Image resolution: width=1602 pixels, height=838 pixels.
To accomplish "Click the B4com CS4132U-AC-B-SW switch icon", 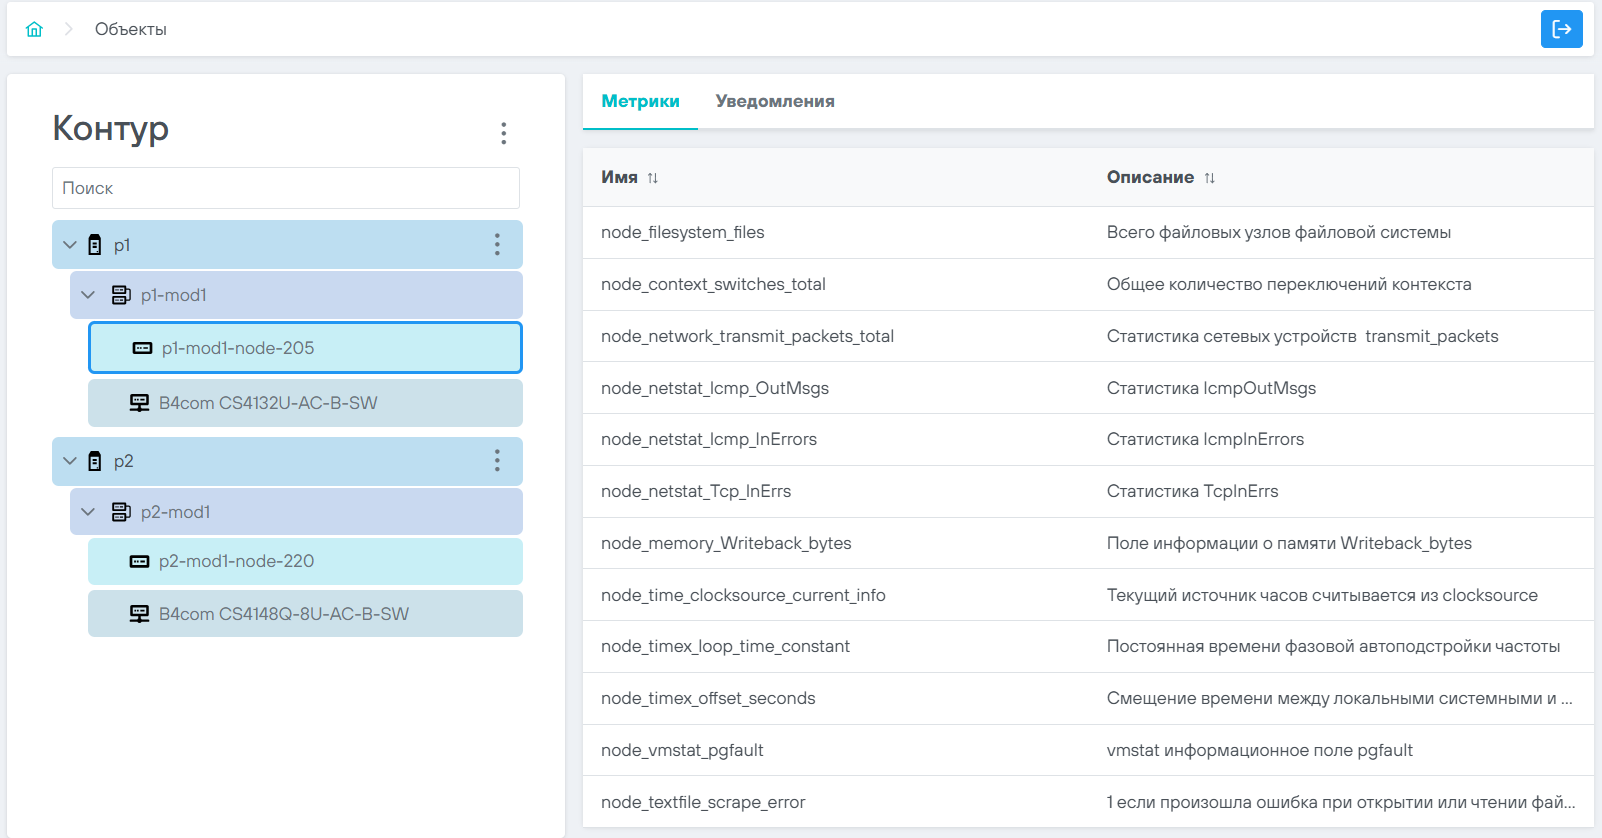I will [x=140, y=403].
